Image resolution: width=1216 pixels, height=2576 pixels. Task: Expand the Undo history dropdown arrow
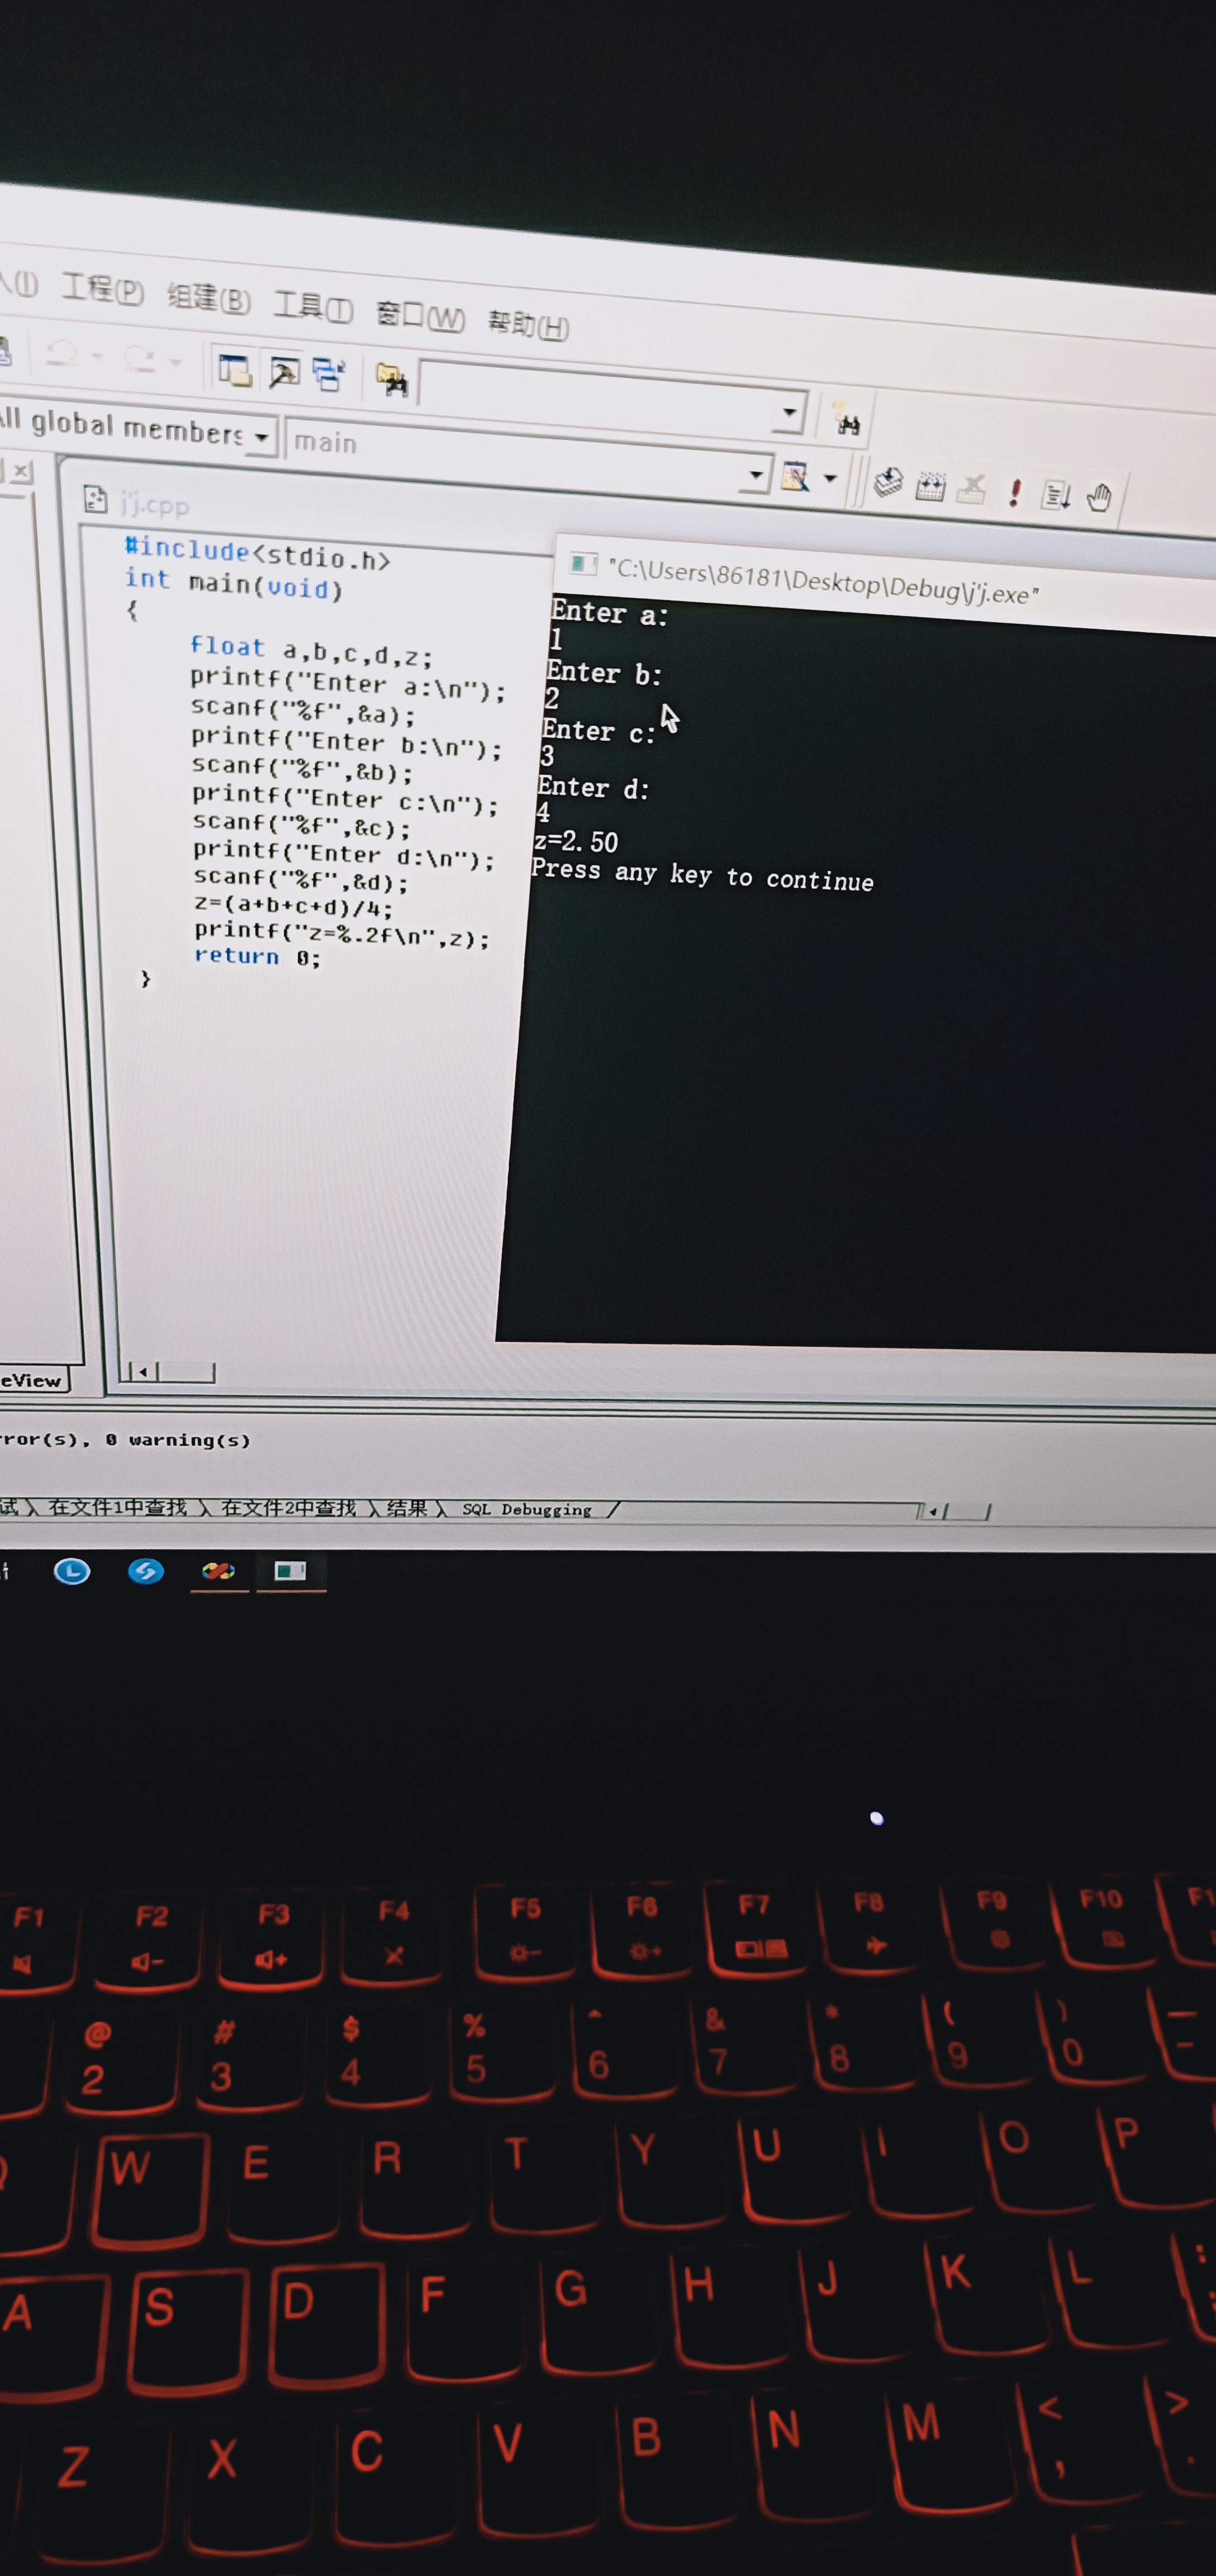click(98, 356)
